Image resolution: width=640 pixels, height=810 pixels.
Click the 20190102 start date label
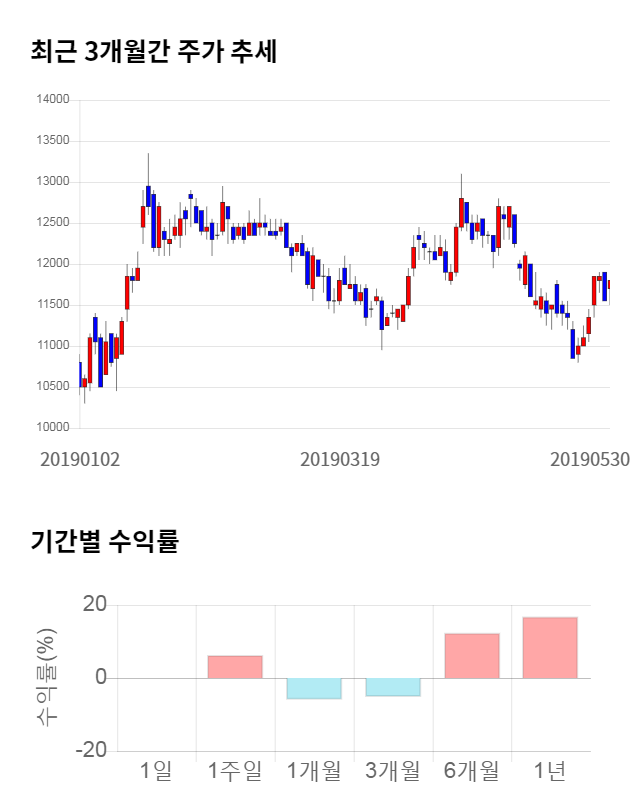[x=80, y=459]
